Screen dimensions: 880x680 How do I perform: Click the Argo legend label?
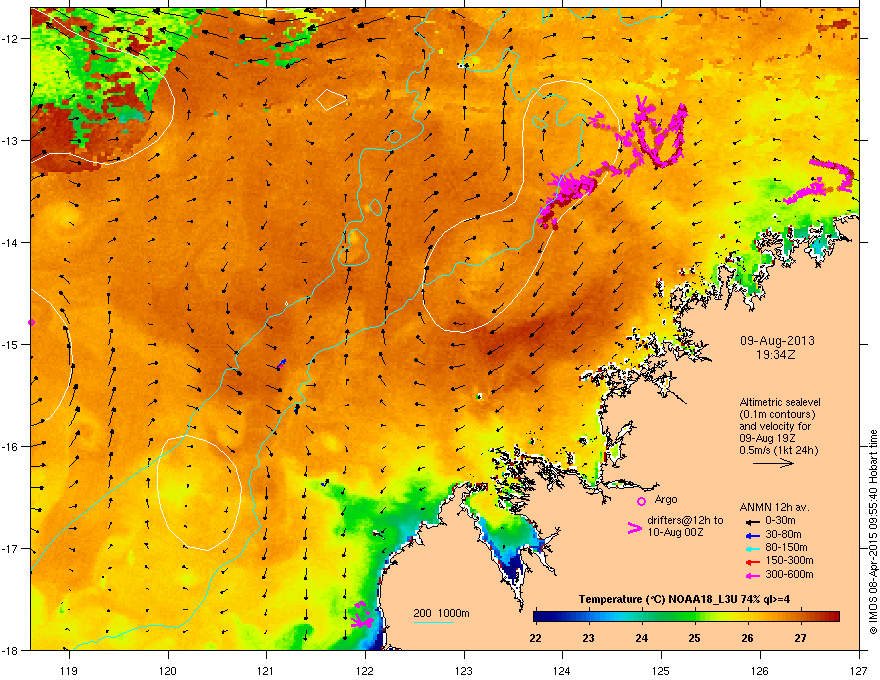pyautogui.click(x=666, y=499)
